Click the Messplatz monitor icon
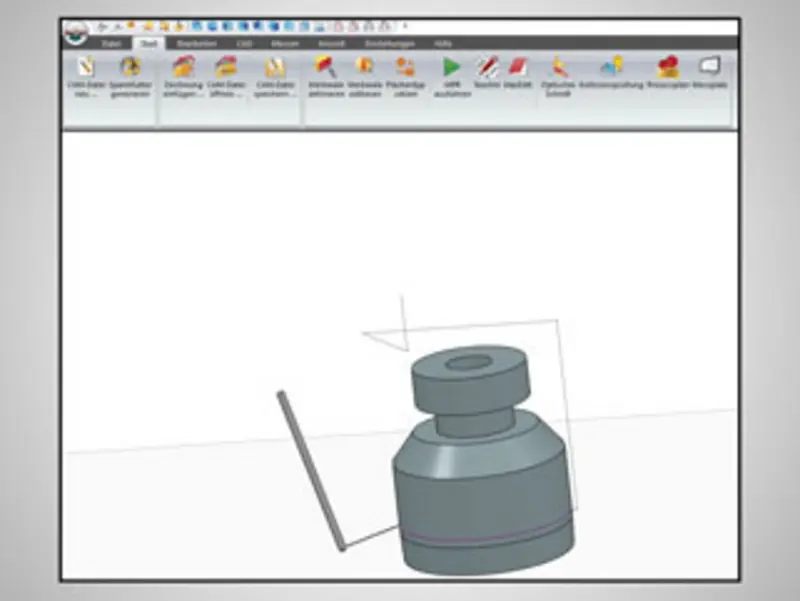This screenshot has height=601, width=800. click(x=708, y=67)
